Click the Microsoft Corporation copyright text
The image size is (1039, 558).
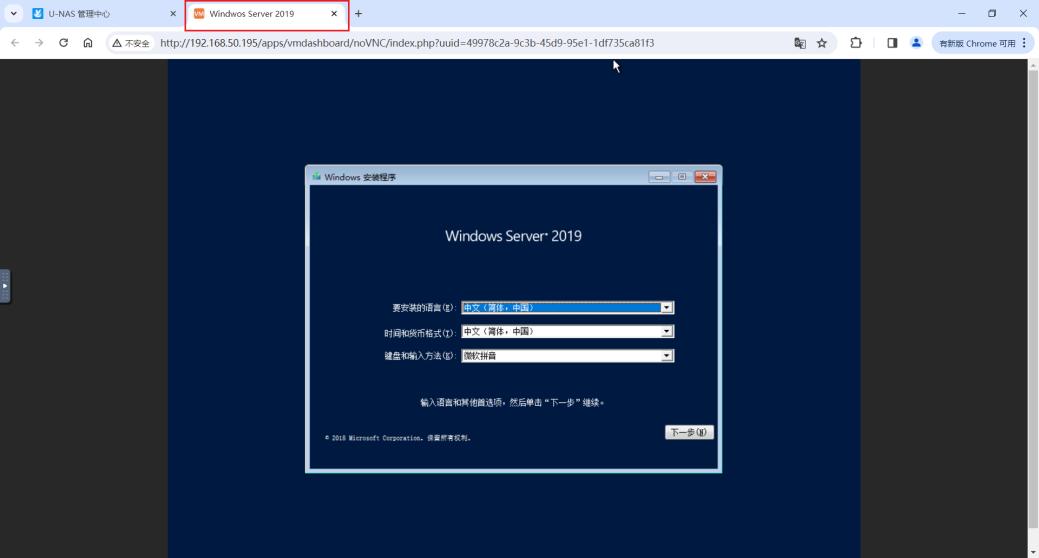pyautogui.click(x=398, y=438)
